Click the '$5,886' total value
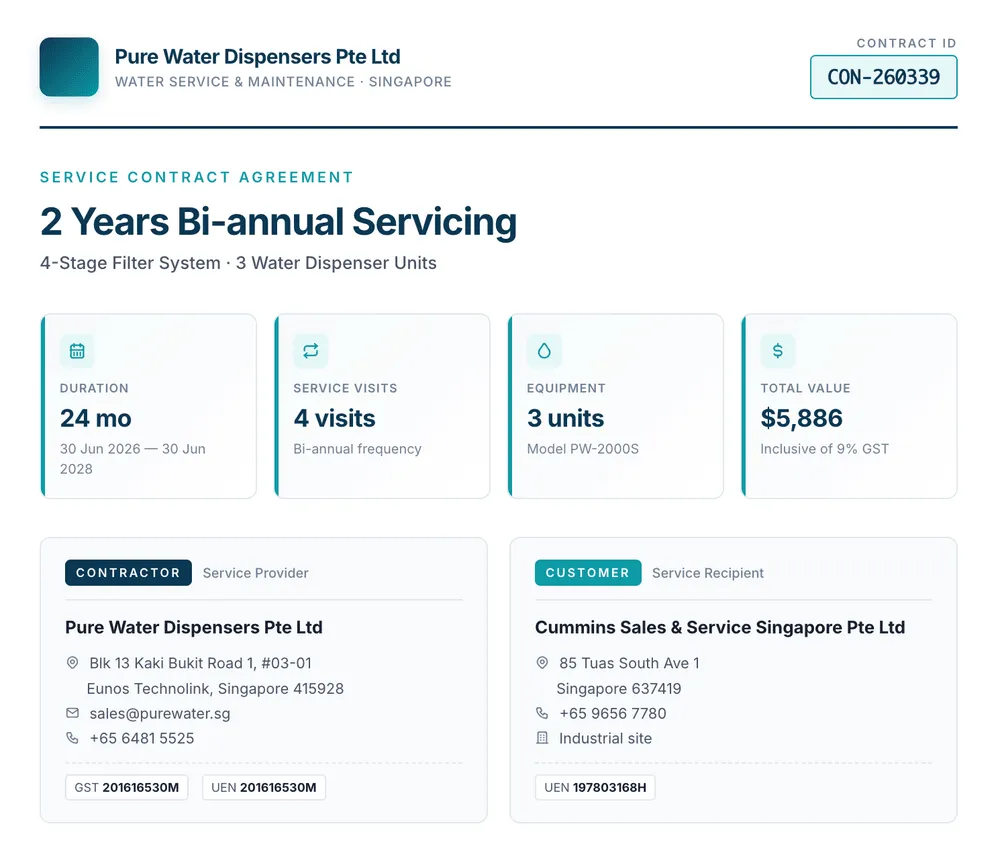 [x=802, y=418]
